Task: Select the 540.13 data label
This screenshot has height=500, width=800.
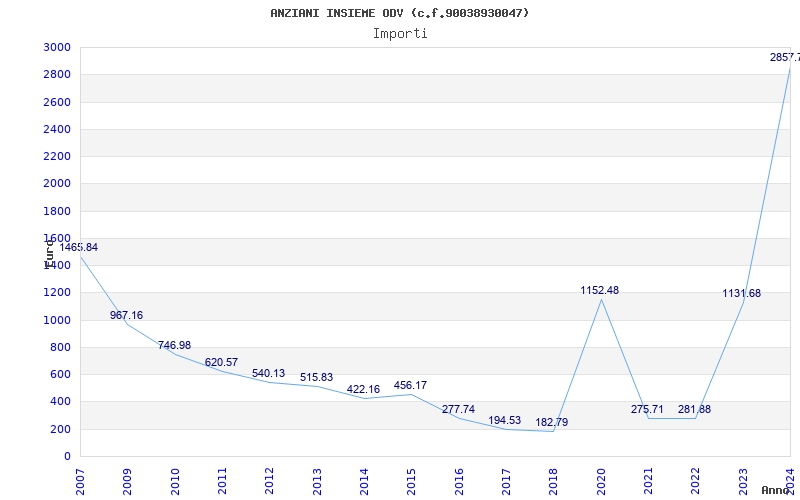Action: [x=268, y=373]
